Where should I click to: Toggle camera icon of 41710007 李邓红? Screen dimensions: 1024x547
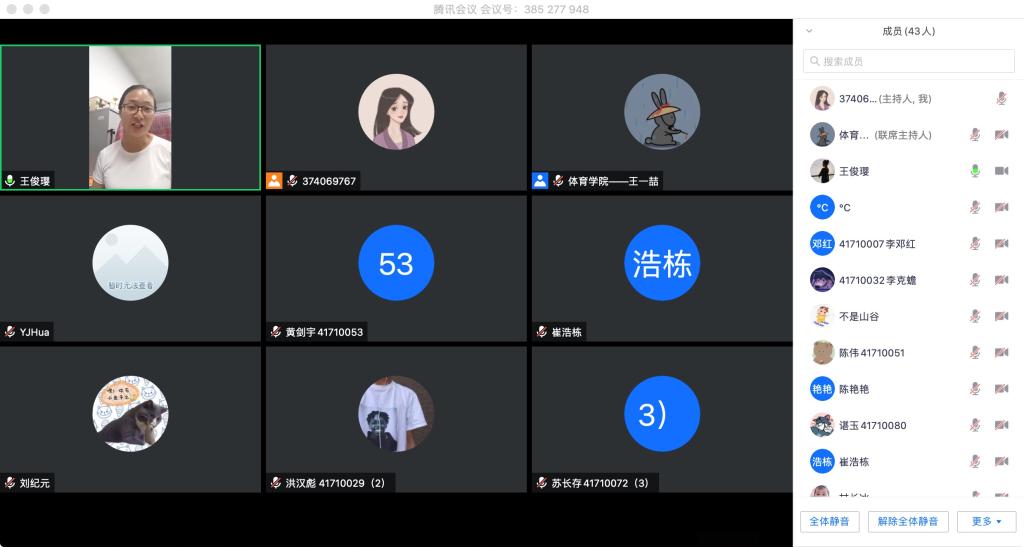1001,243
